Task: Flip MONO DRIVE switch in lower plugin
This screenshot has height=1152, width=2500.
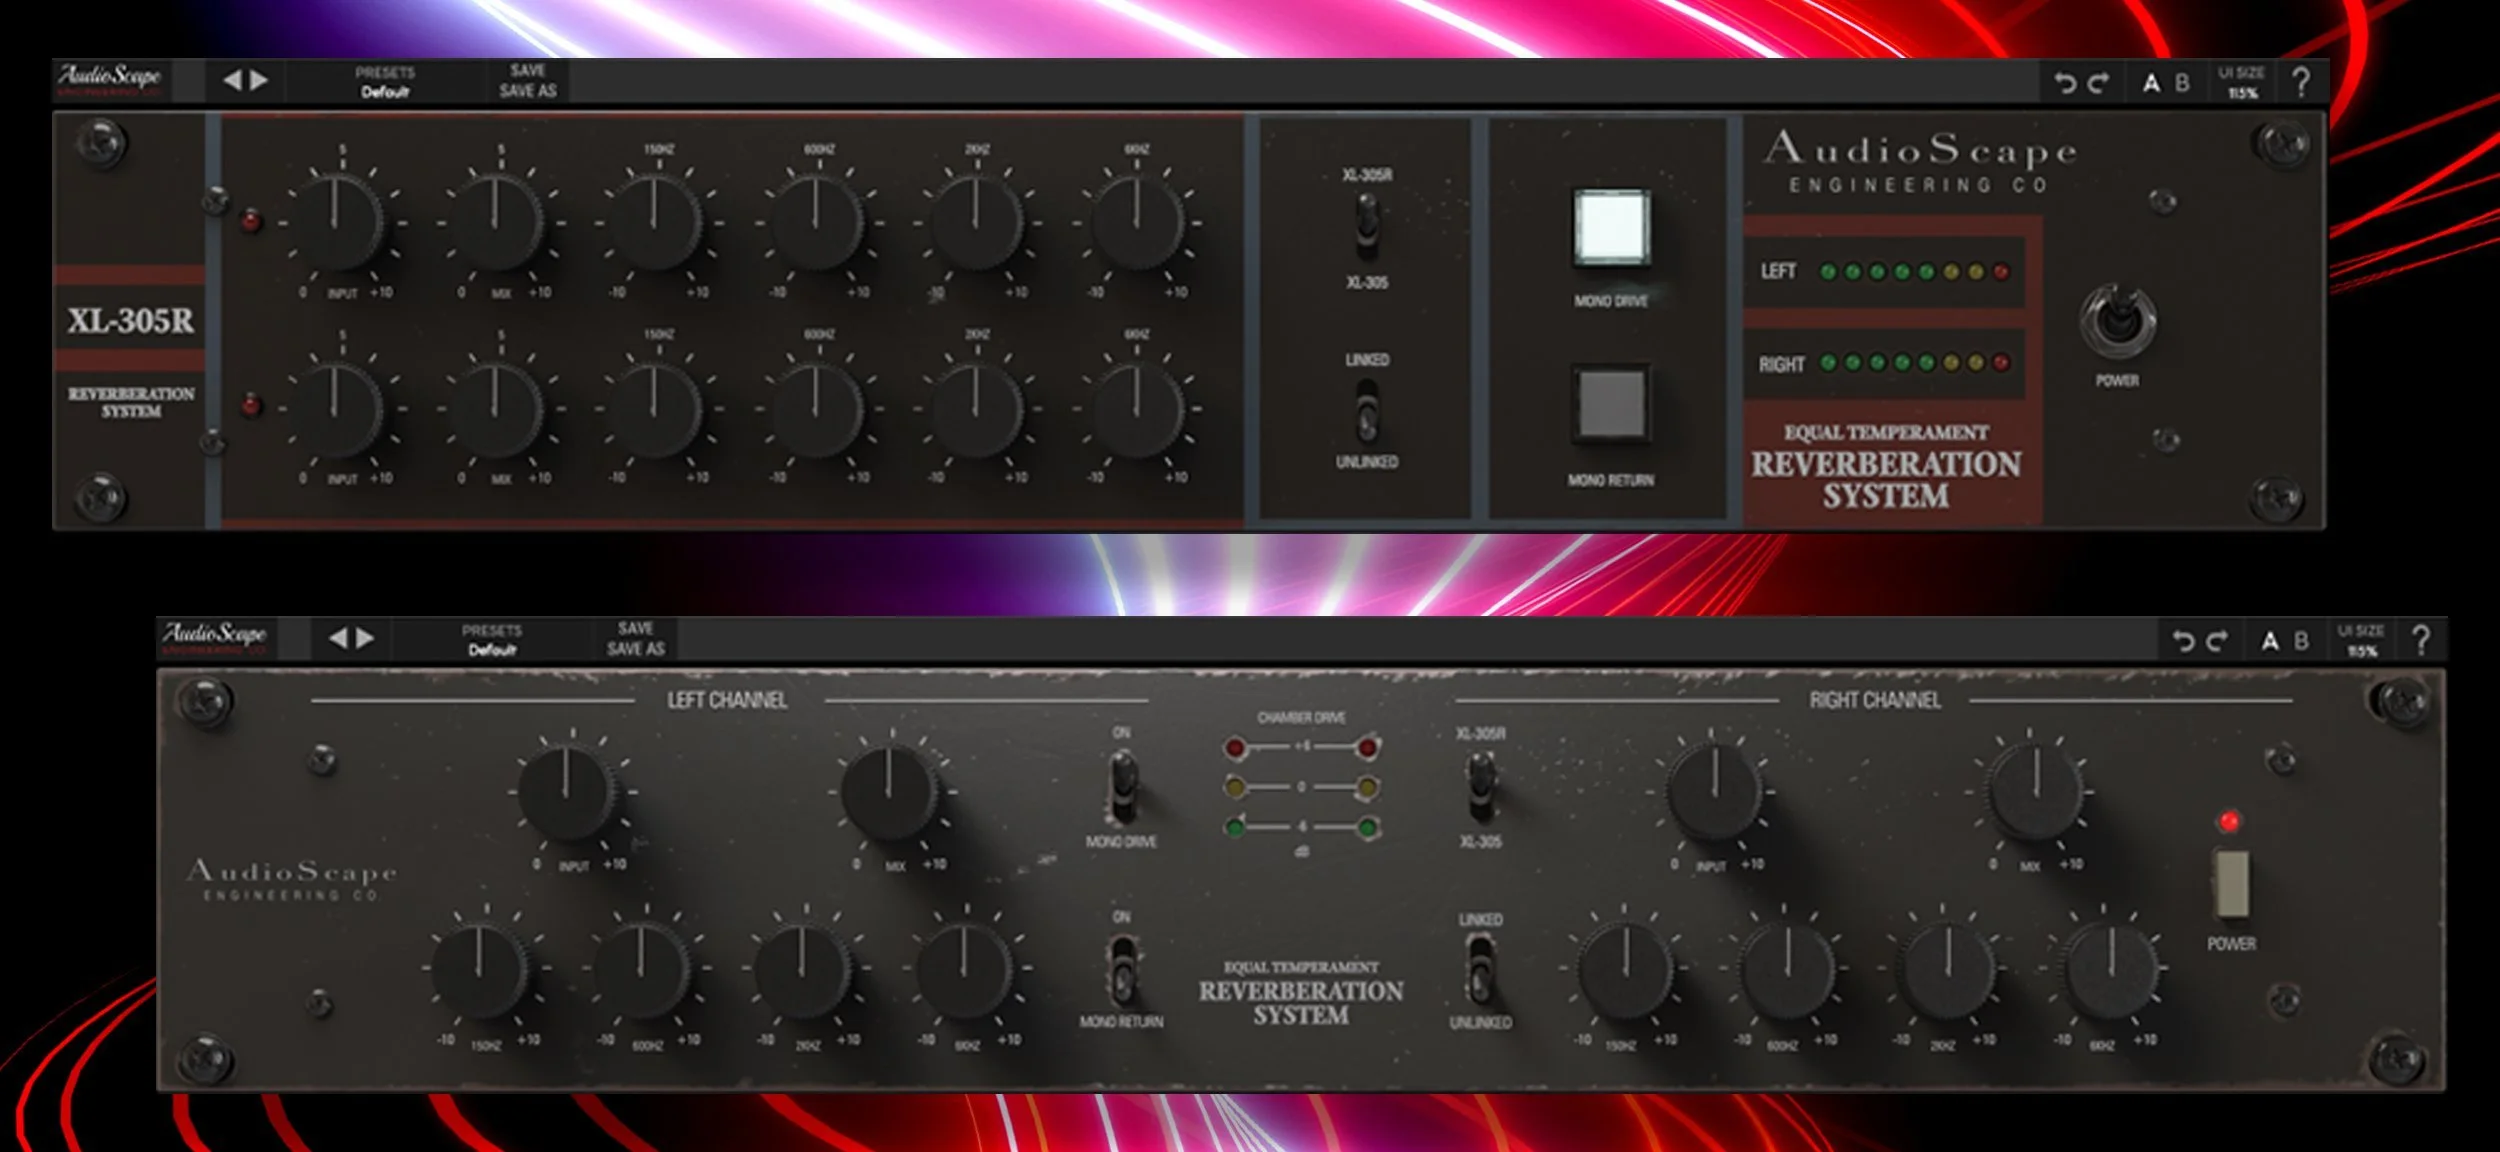Action: 1122,786
